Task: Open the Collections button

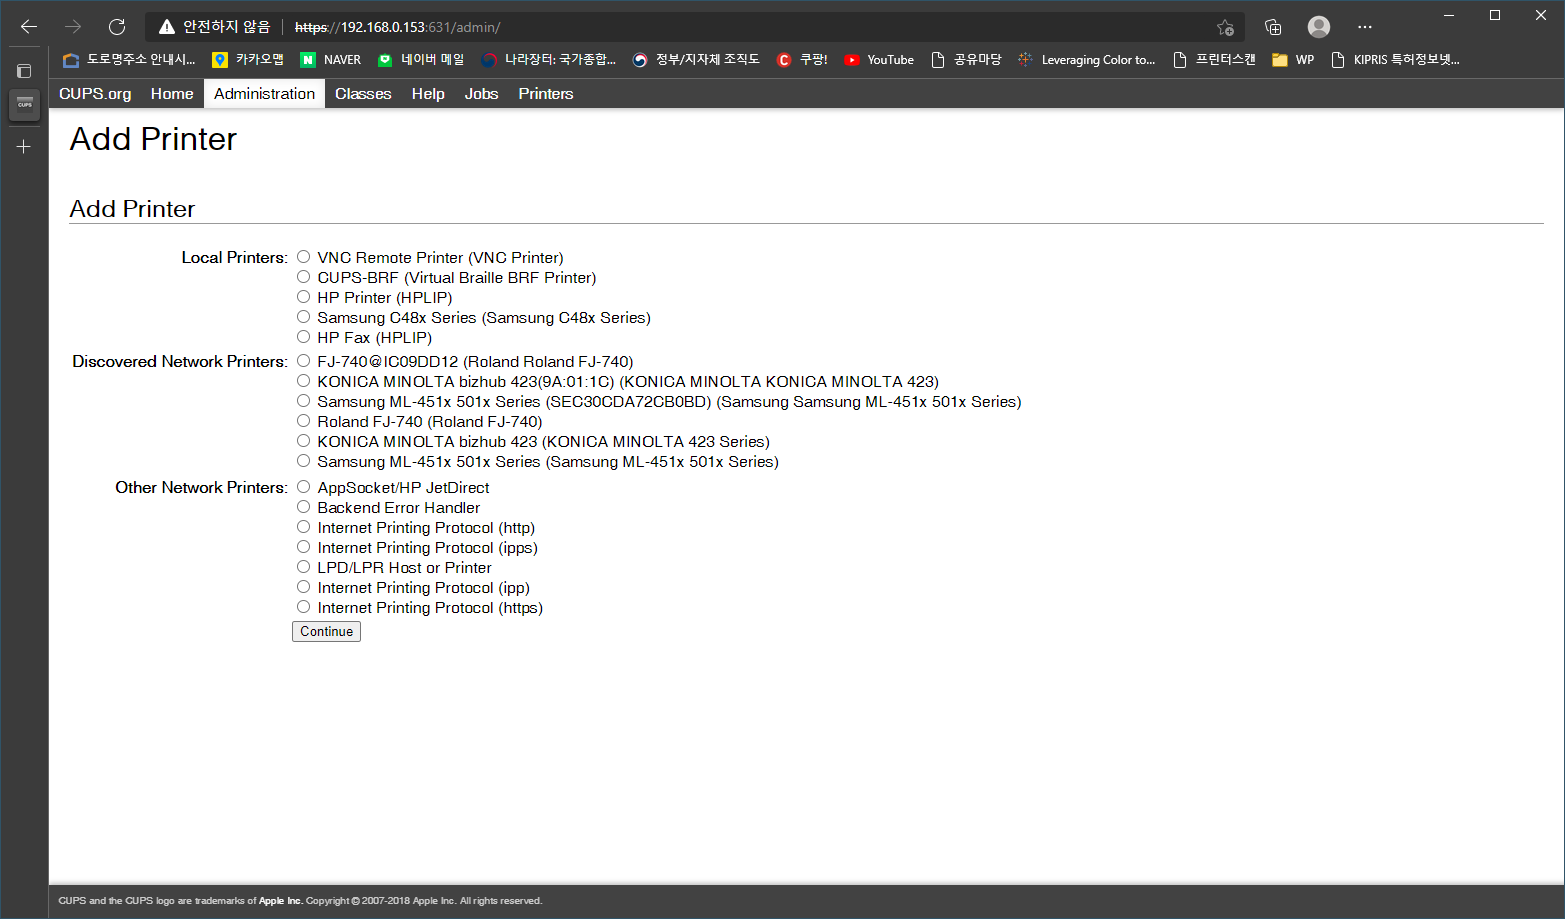Action: point(1273,27)
